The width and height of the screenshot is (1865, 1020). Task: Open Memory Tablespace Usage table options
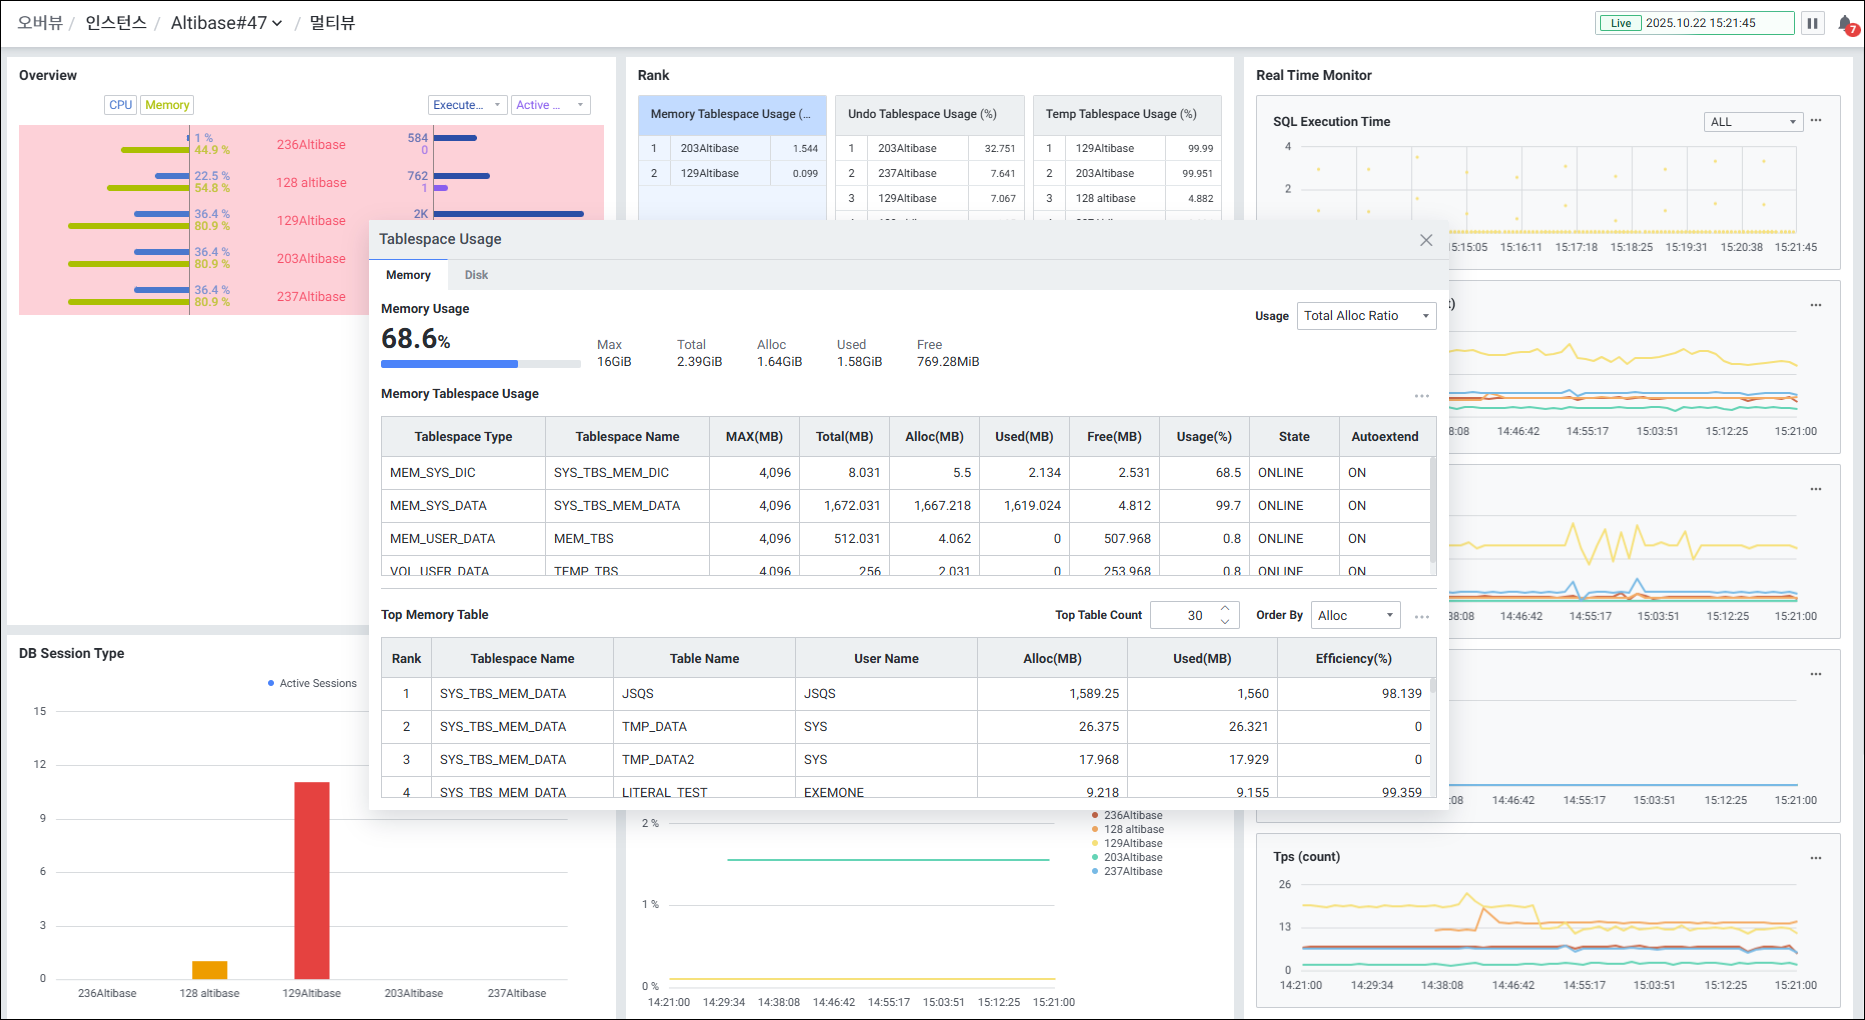(1421, 396)
